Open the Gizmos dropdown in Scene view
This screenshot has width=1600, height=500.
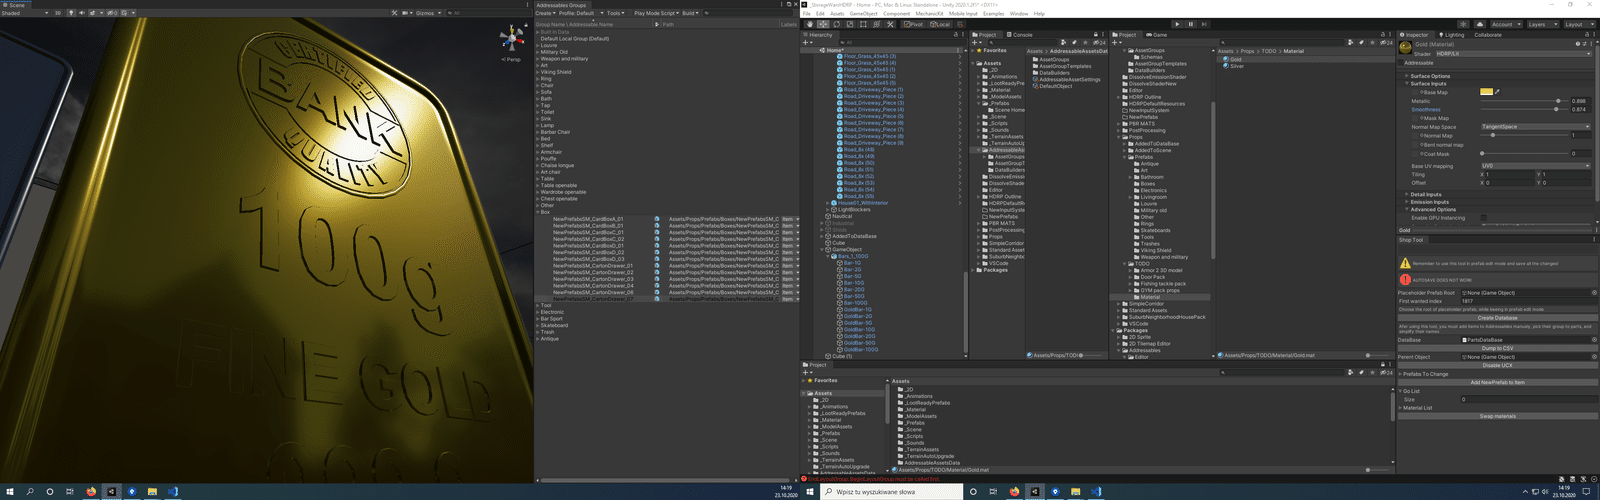point(427,13)
